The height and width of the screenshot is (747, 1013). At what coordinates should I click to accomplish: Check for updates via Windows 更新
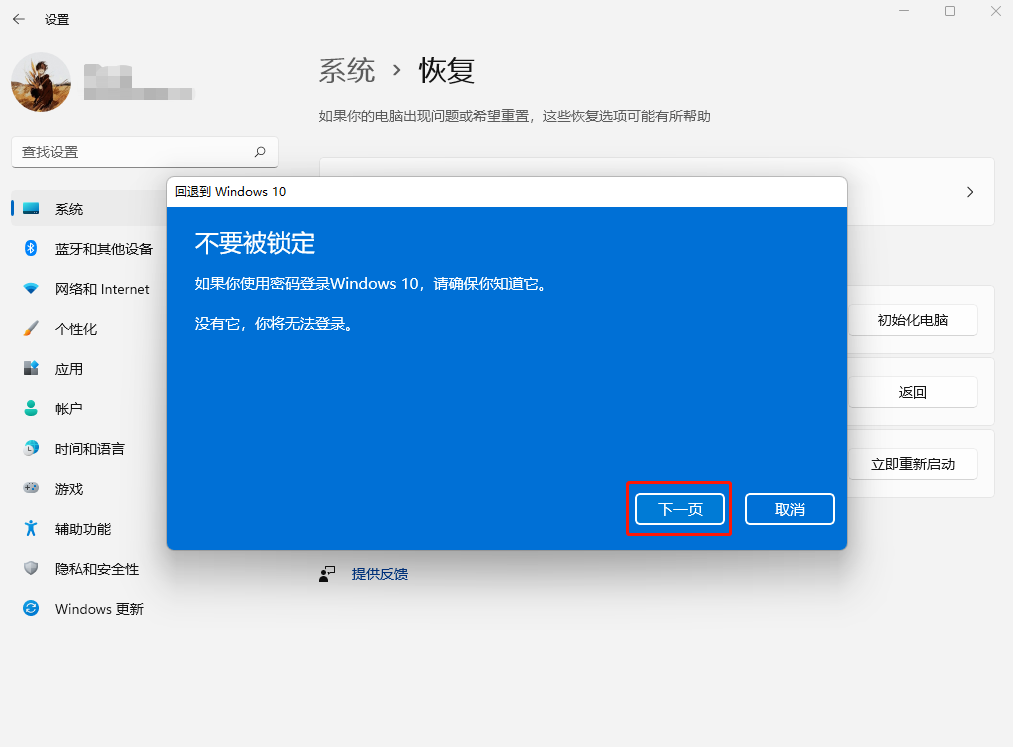coord(99,608)
